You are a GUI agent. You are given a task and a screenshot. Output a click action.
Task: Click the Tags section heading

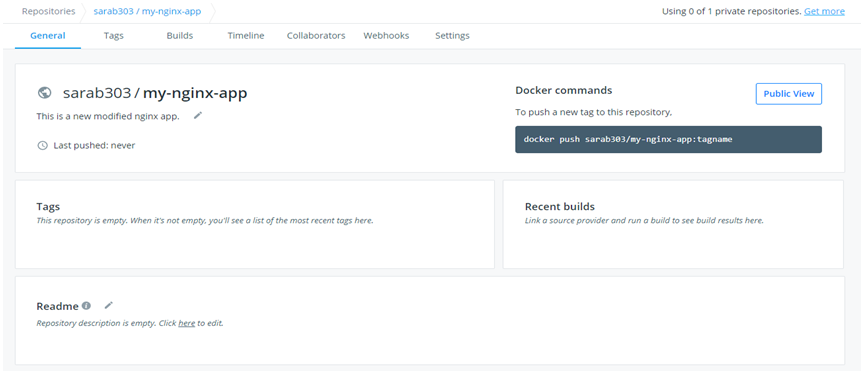click(x=48, y=207)
